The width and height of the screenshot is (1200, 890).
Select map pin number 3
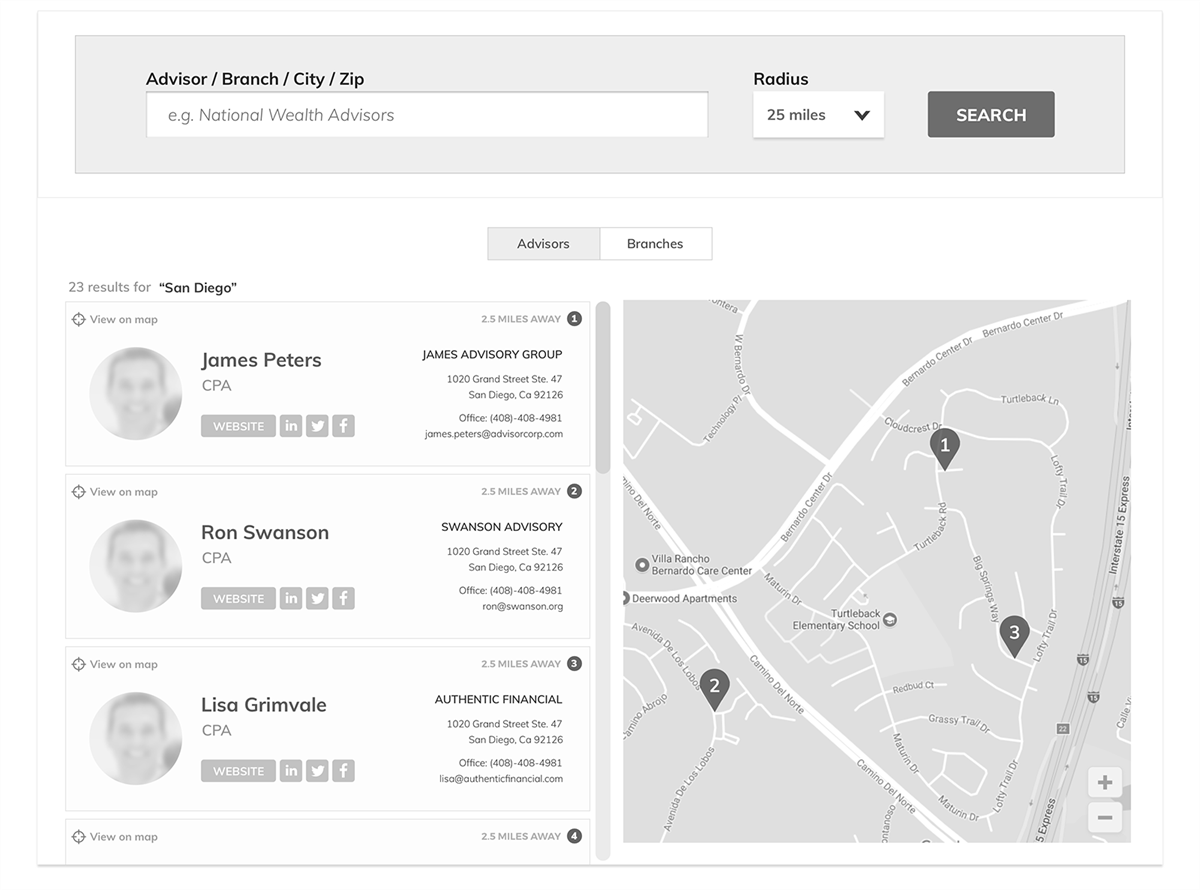(x=1014, y=634)
